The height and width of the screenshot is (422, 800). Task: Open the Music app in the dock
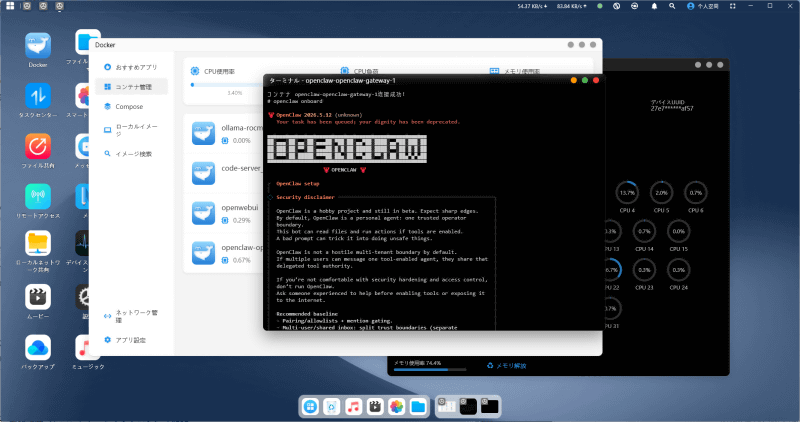(x=353, y=407)
